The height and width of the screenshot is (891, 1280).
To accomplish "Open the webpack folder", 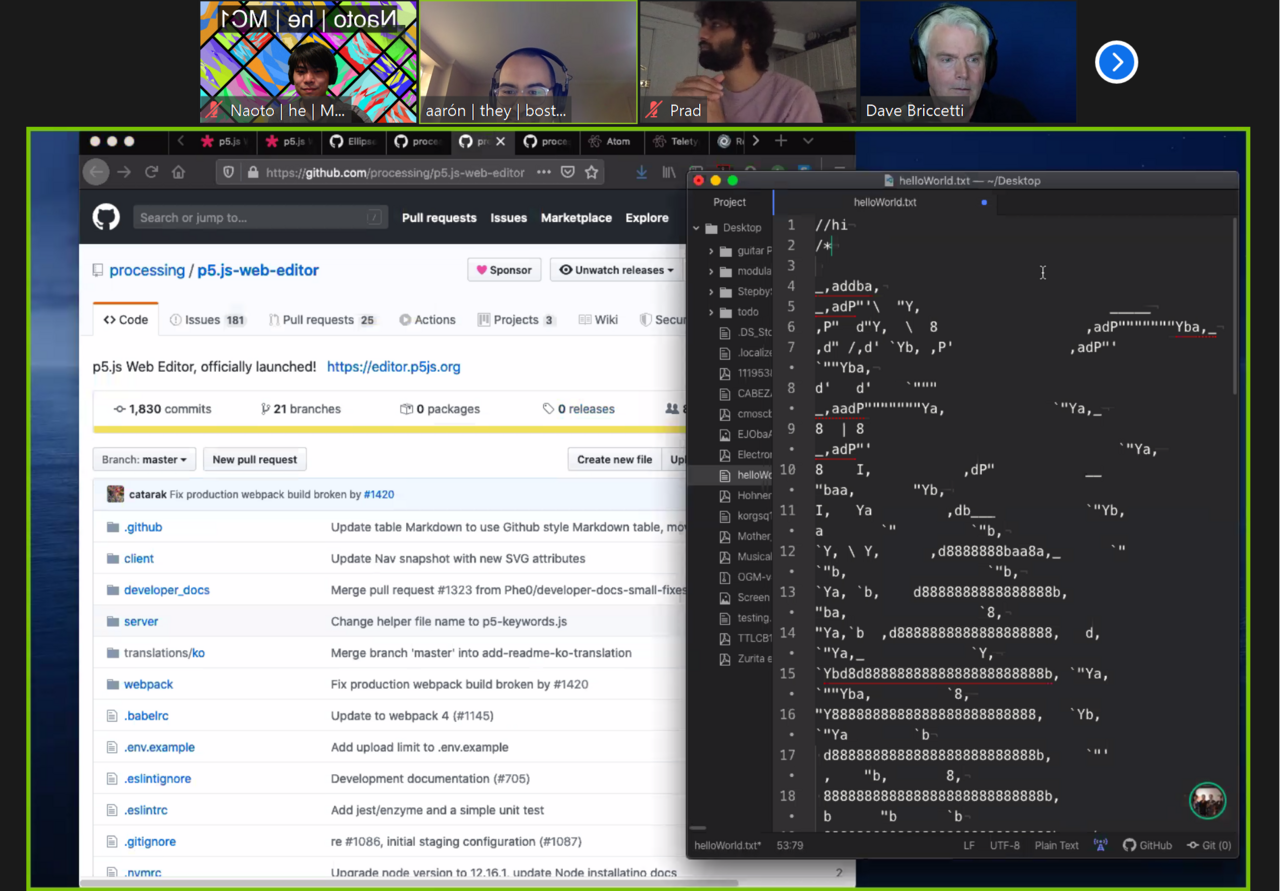I will coord(148,684).
